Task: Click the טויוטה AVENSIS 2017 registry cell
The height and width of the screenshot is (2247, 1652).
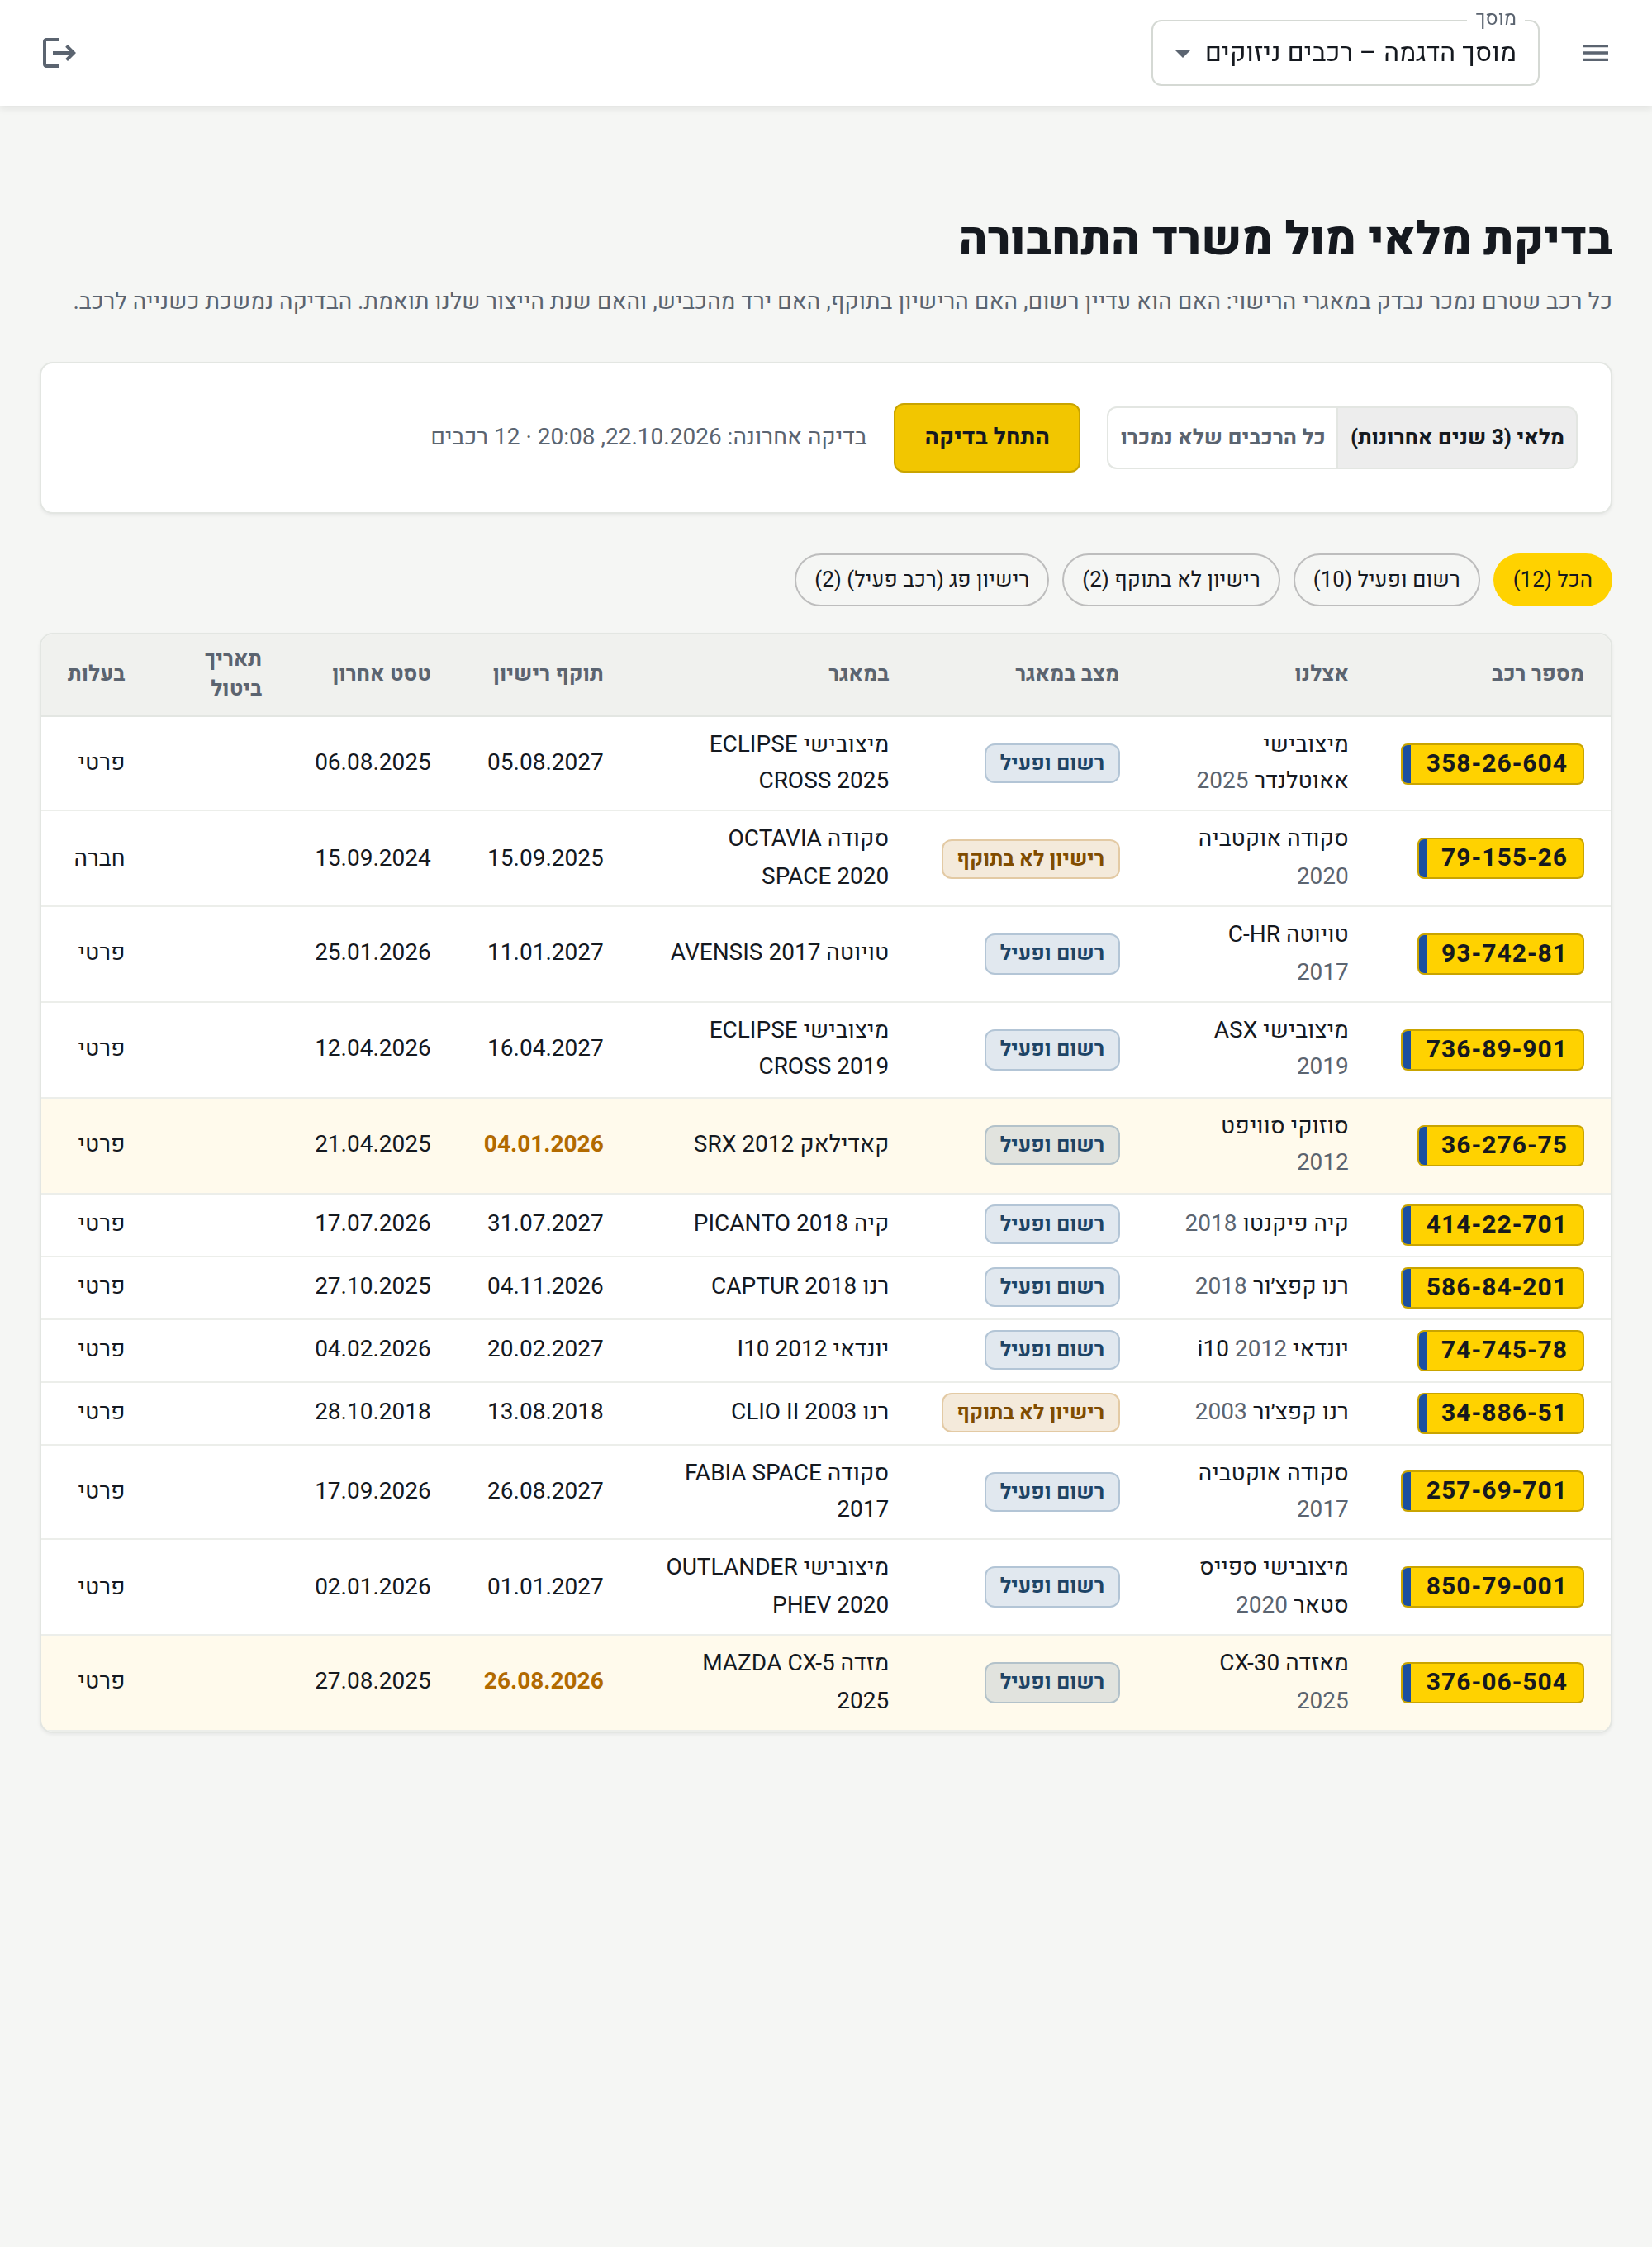Action: click(779, 953)
